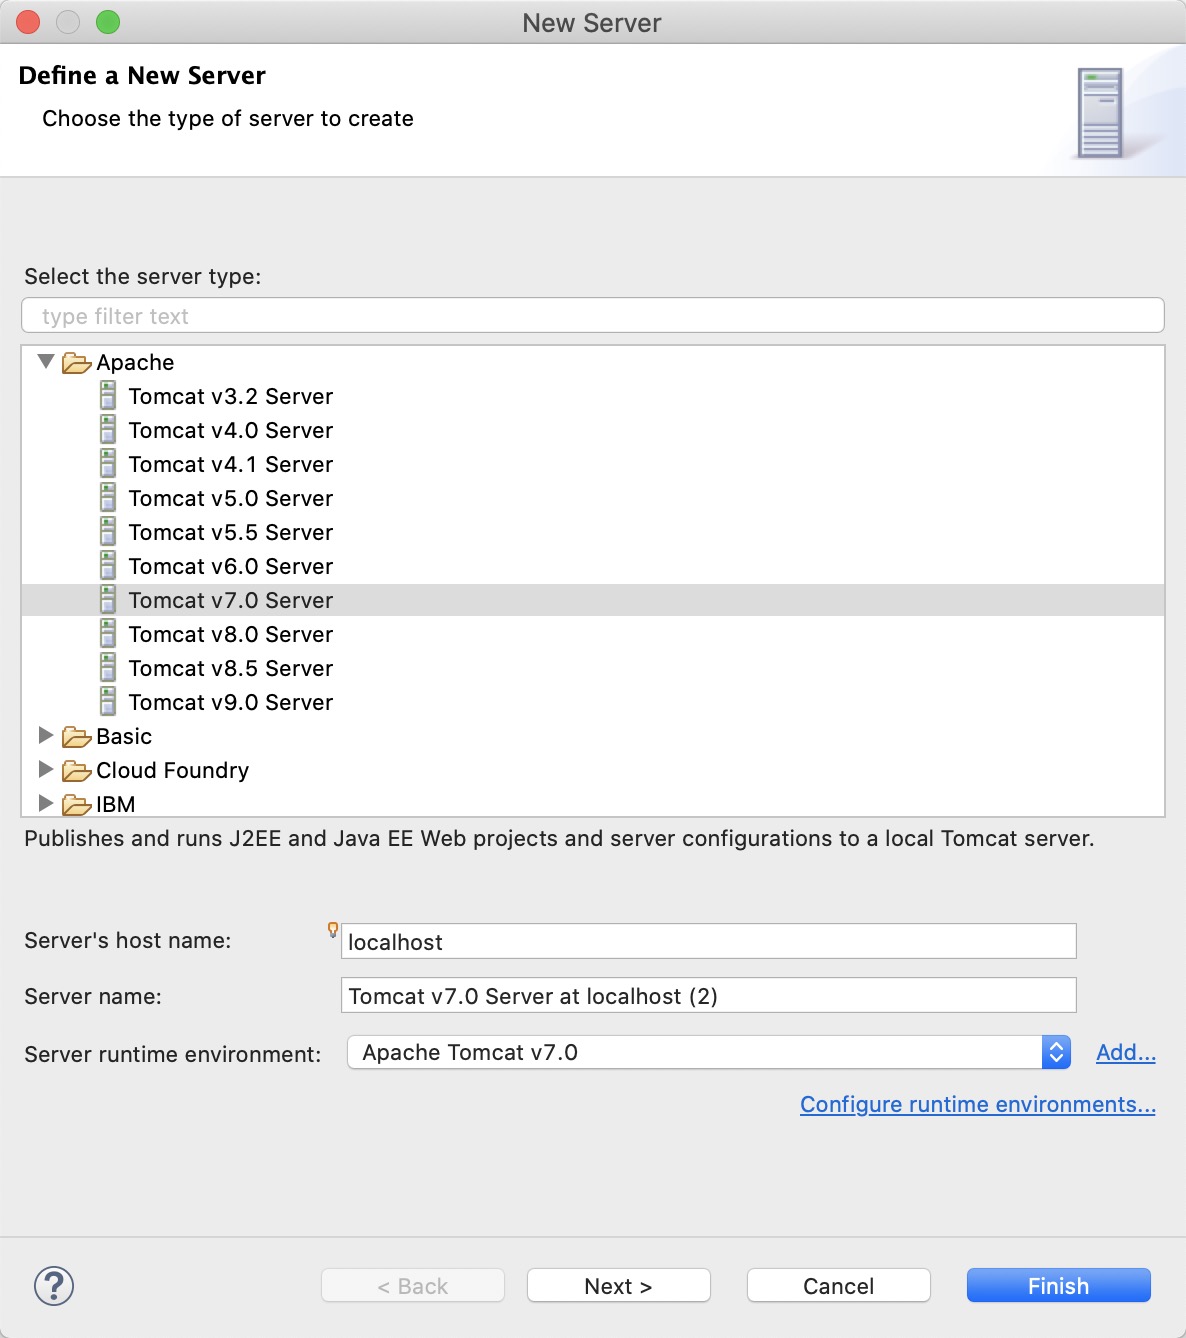Screen dimensions: 1186x1338
Task: Click the host name content-assist lightbulb icon
Action: pos(333,929)
